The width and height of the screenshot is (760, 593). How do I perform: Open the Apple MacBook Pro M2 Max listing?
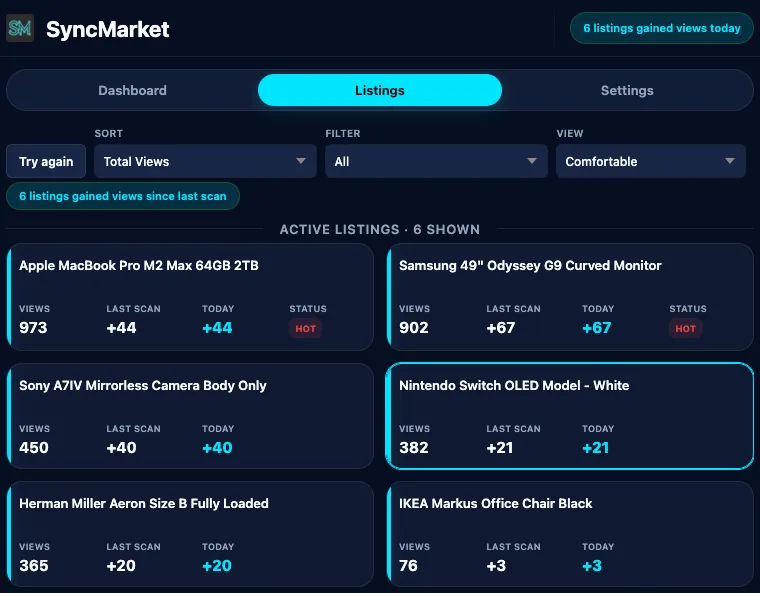tap(190, 297)
